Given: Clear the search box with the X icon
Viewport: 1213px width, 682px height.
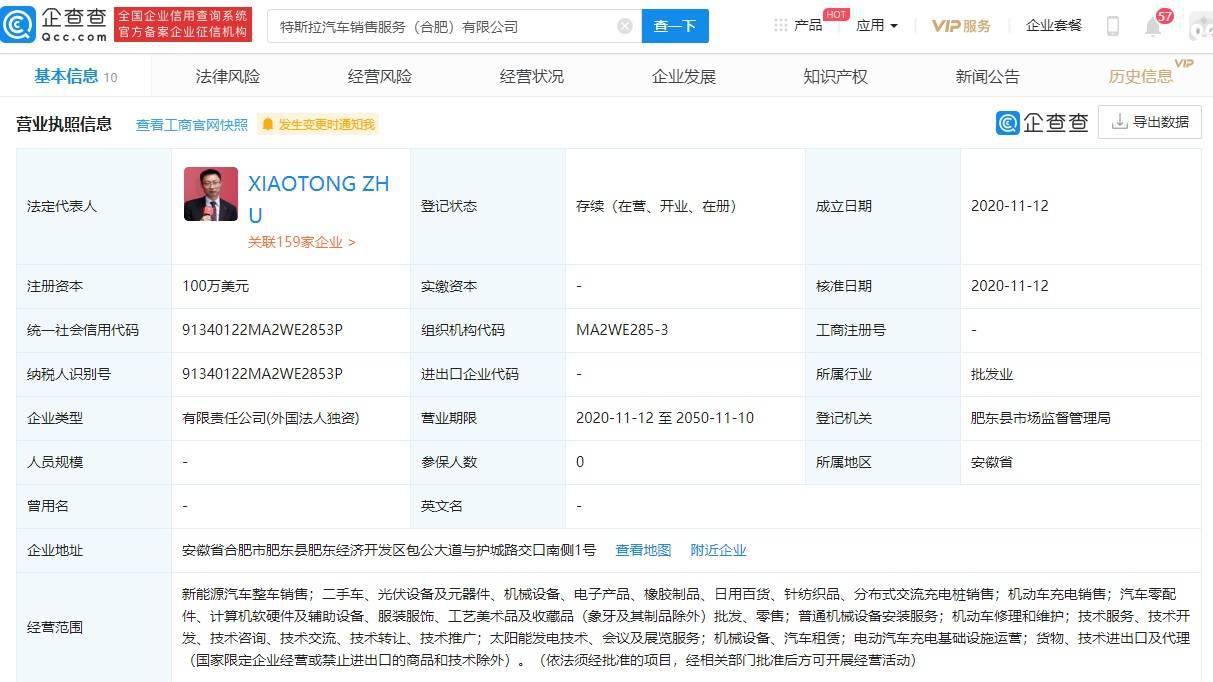Looking at the screenshot, I should (x=625, y=26).
